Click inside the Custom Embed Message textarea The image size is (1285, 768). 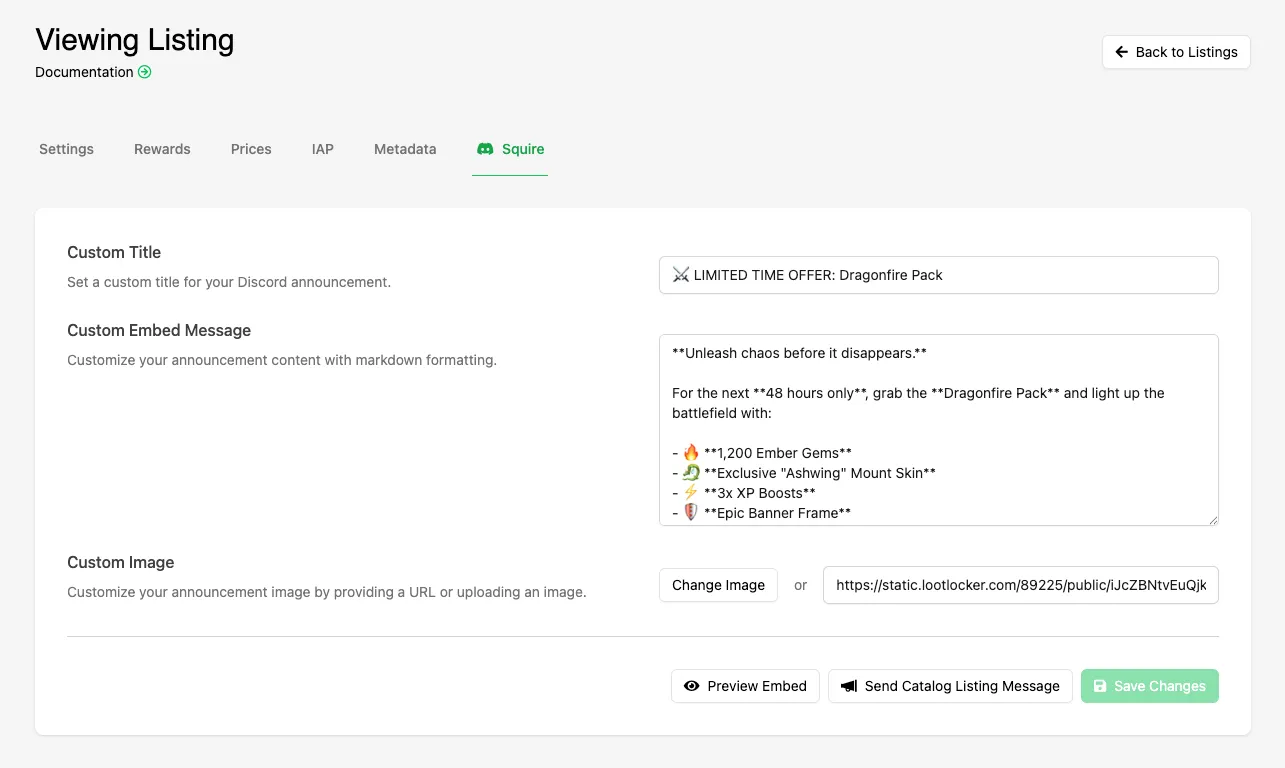coord(939,430)
